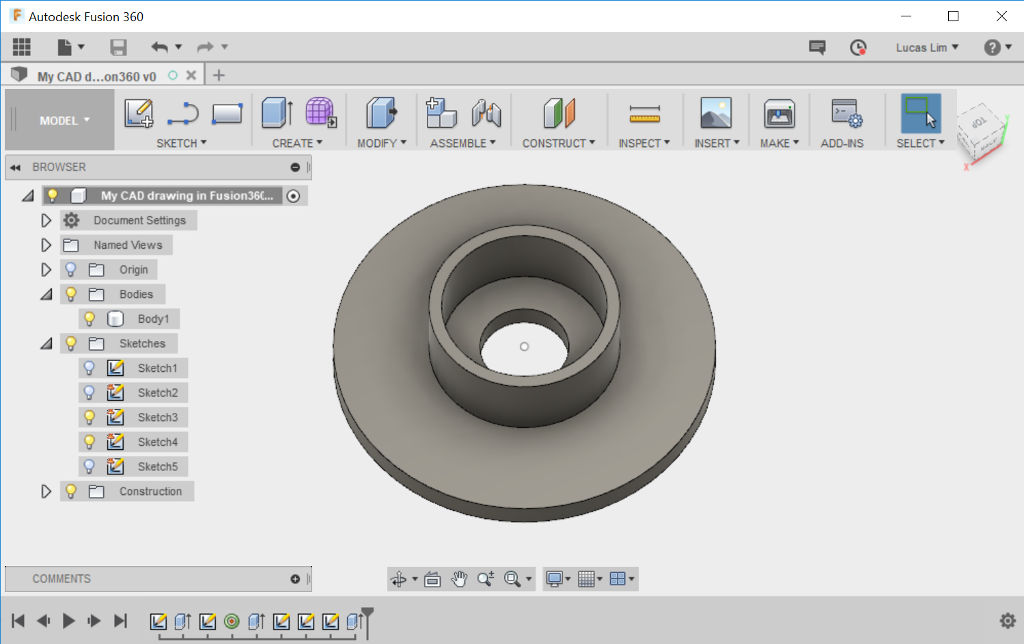This screenshot has width=1024, height=644.
Task: Expand the Comments panel plus button
Action: coord(295,579)
